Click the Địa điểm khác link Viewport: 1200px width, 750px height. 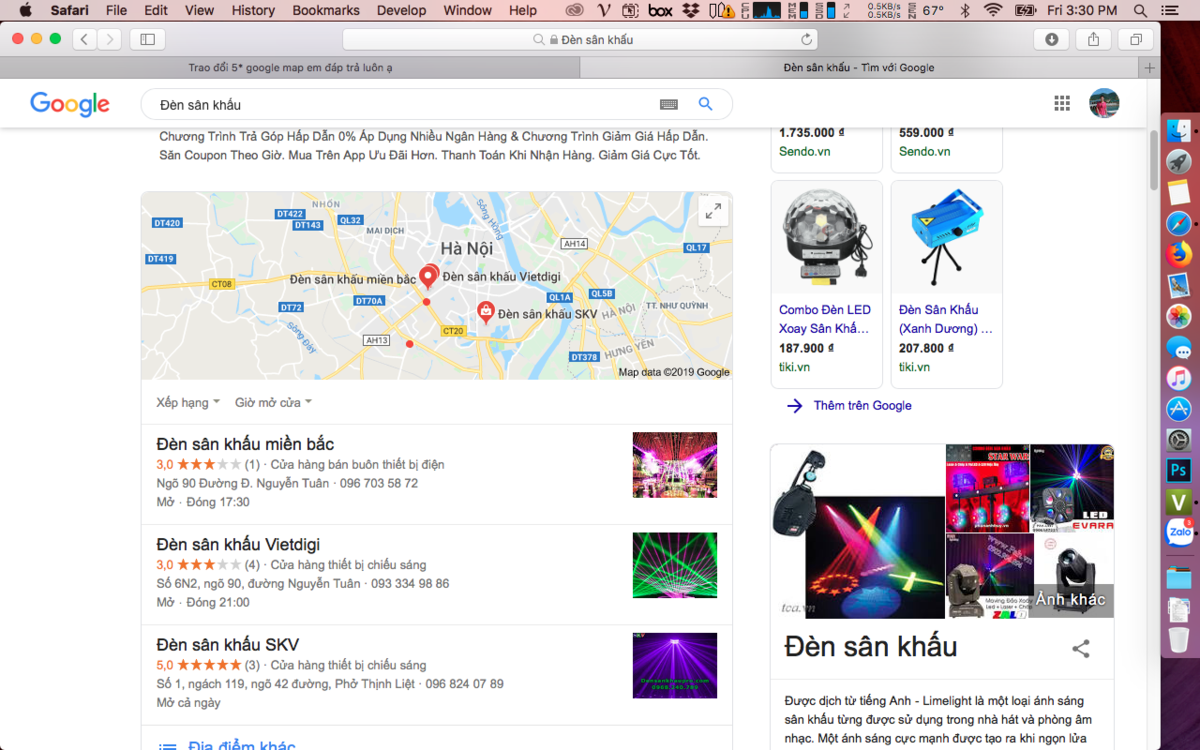click(242, 746)
